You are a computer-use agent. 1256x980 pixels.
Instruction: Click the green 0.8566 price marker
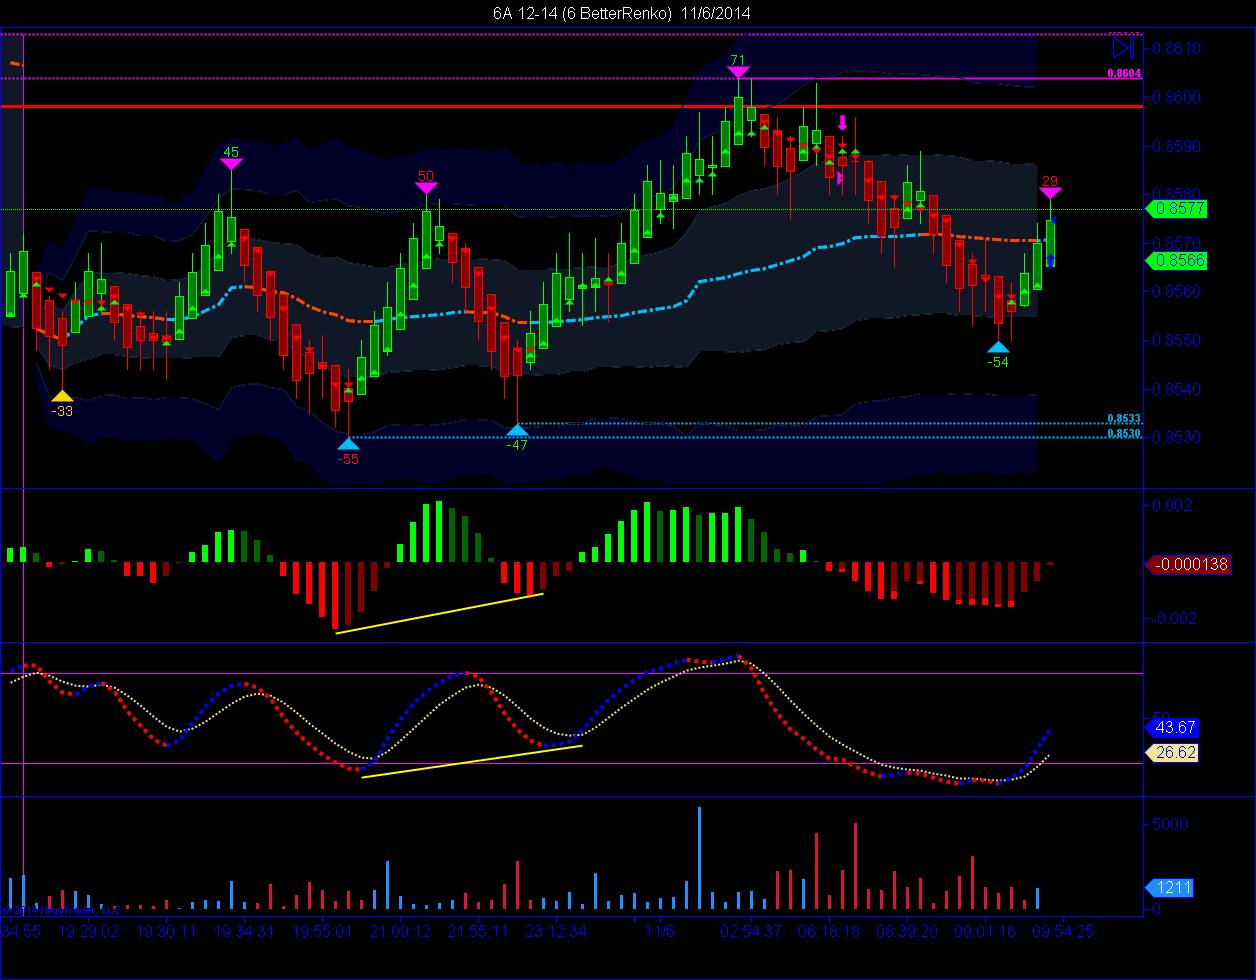click(x=1177, y=260)
